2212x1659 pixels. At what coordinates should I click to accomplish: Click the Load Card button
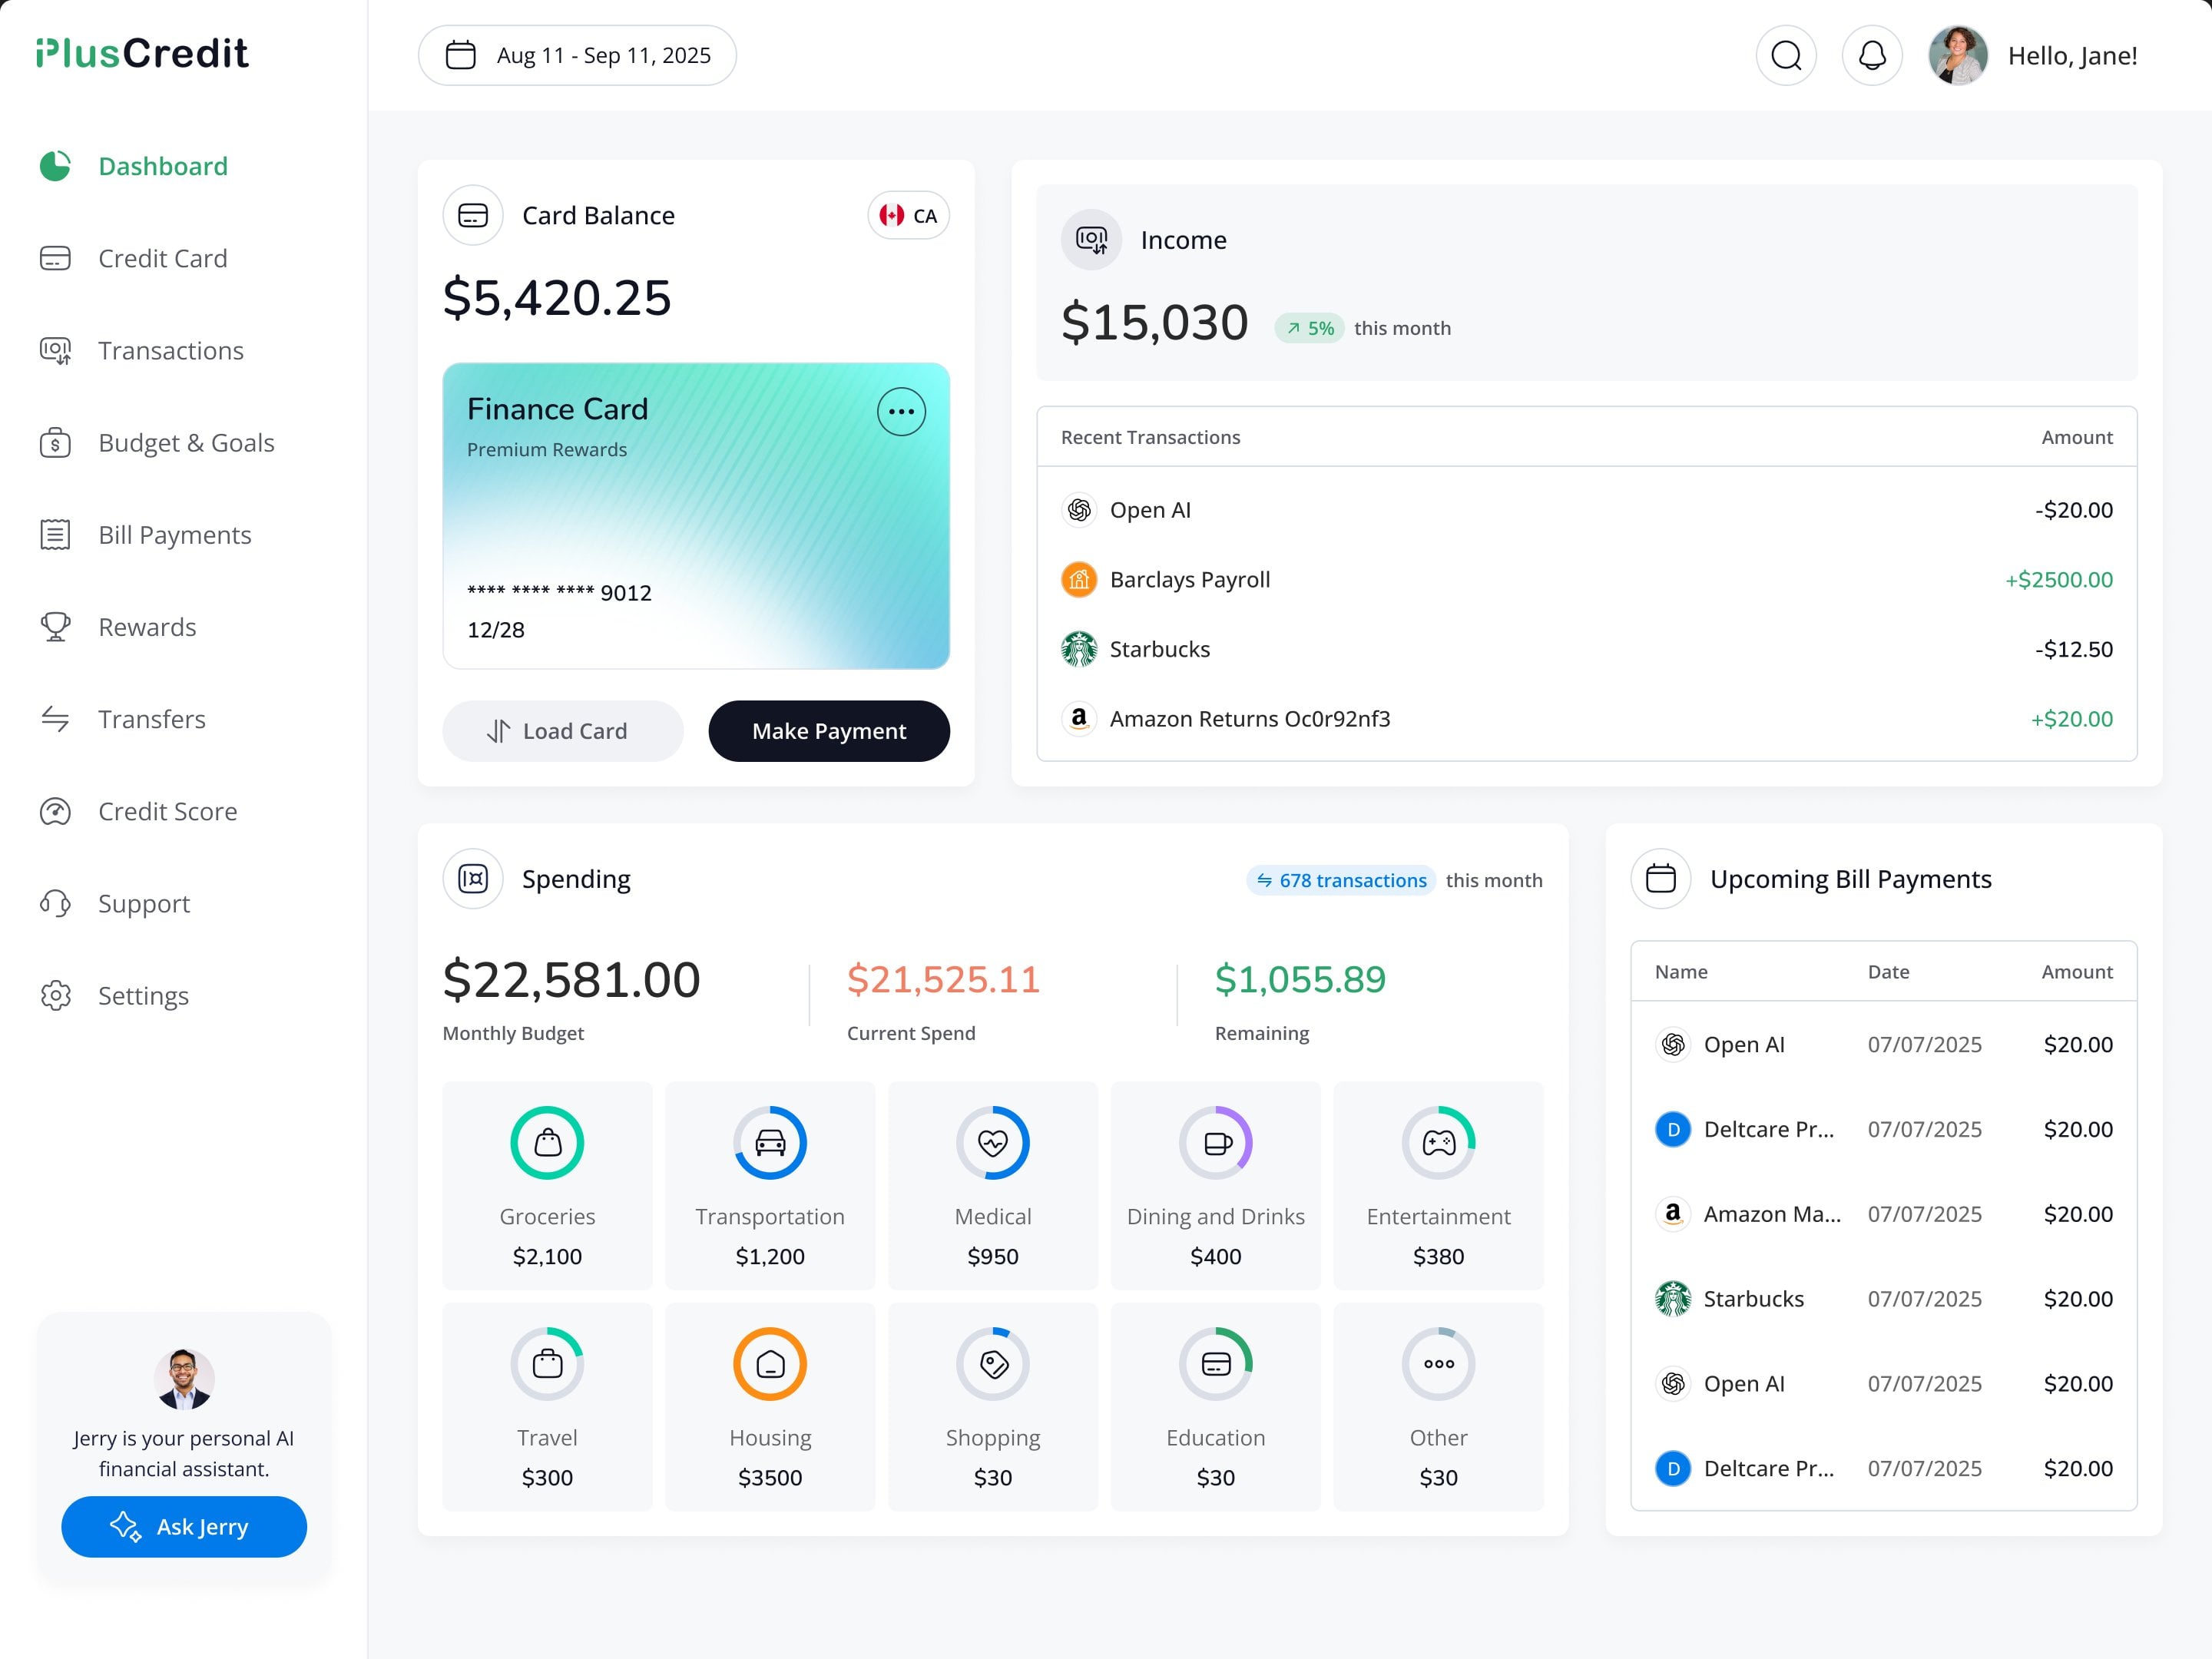click(x=563, y=731)
